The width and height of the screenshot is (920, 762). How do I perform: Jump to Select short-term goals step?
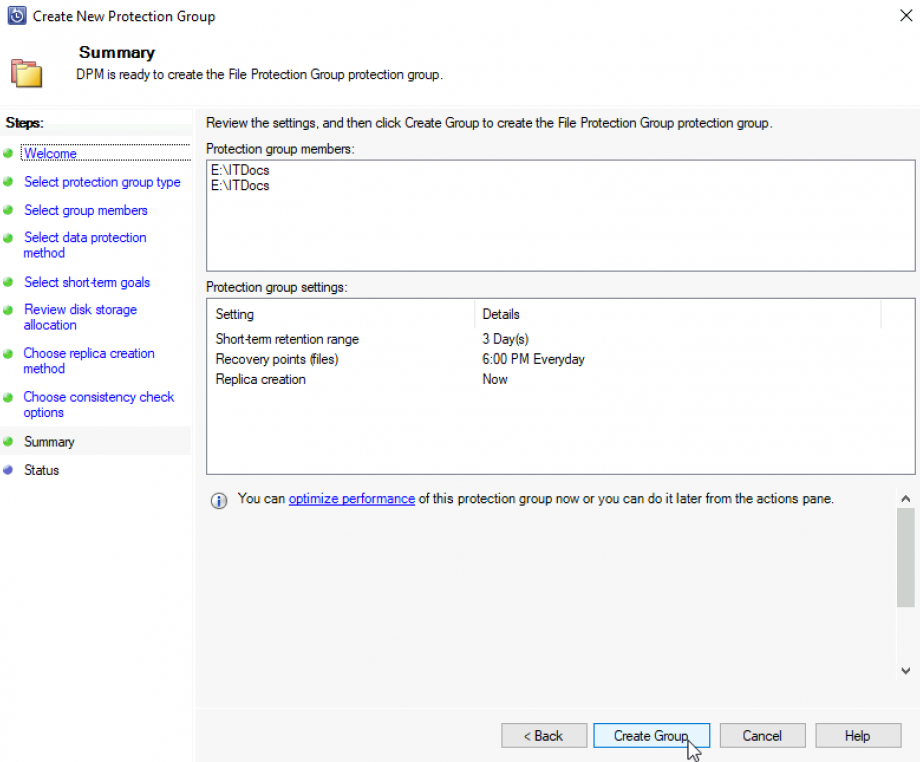87,282
